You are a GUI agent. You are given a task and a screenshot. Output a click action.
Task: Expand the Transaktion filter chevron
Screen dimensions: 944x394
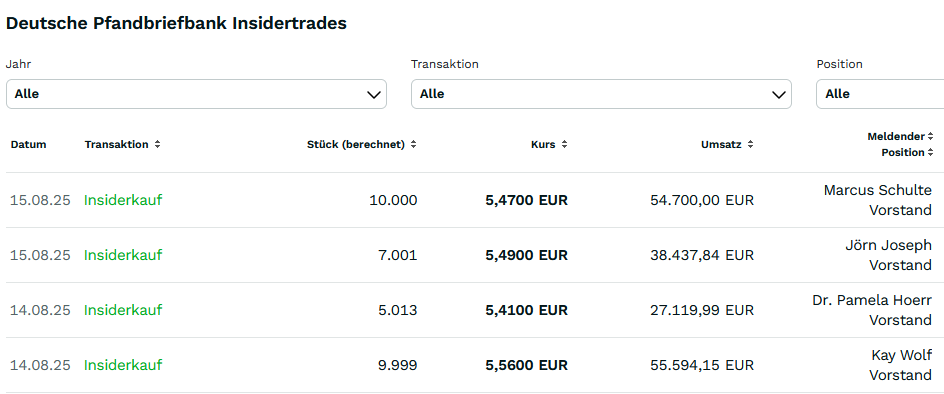(x=779, y=95)
